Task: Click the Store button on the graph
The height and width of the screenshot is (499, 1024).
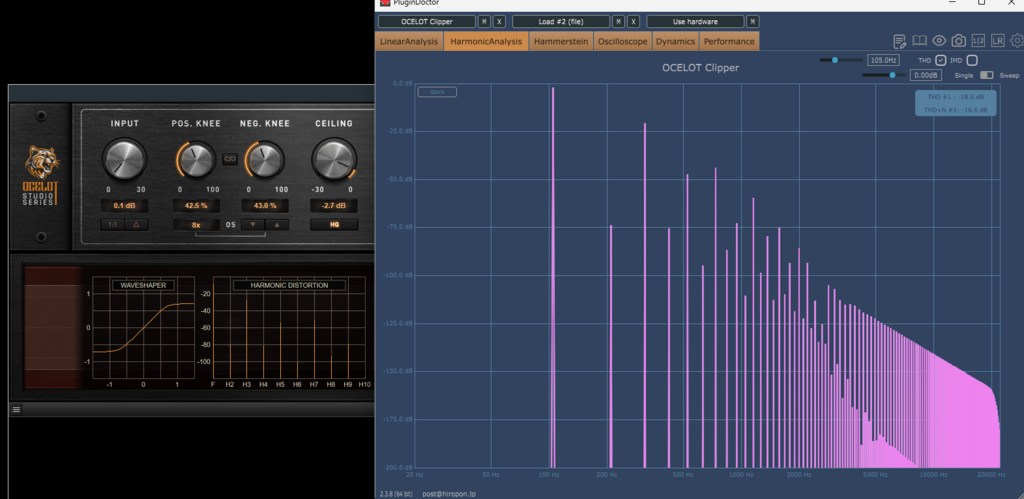Action: pos(438,92)
